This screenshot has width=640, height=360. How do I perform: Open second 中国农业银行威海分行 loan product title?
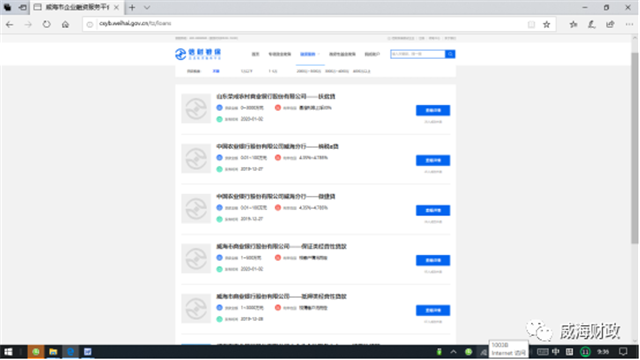[x=276, y=197]
